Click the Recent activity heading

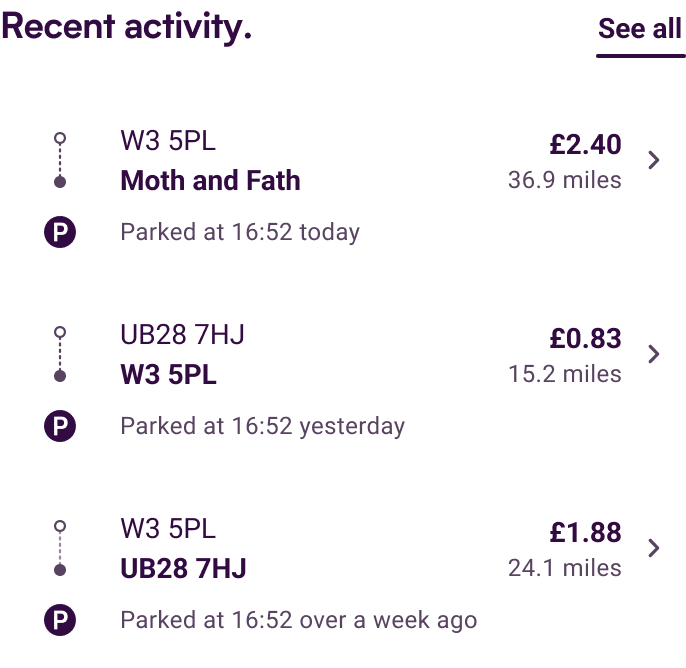pos(126,28)
